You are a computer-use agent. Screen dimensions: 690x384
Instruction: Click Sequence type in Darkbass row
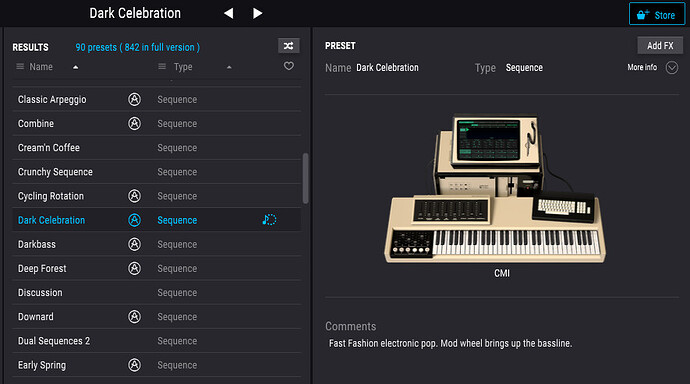coord(177,245)
